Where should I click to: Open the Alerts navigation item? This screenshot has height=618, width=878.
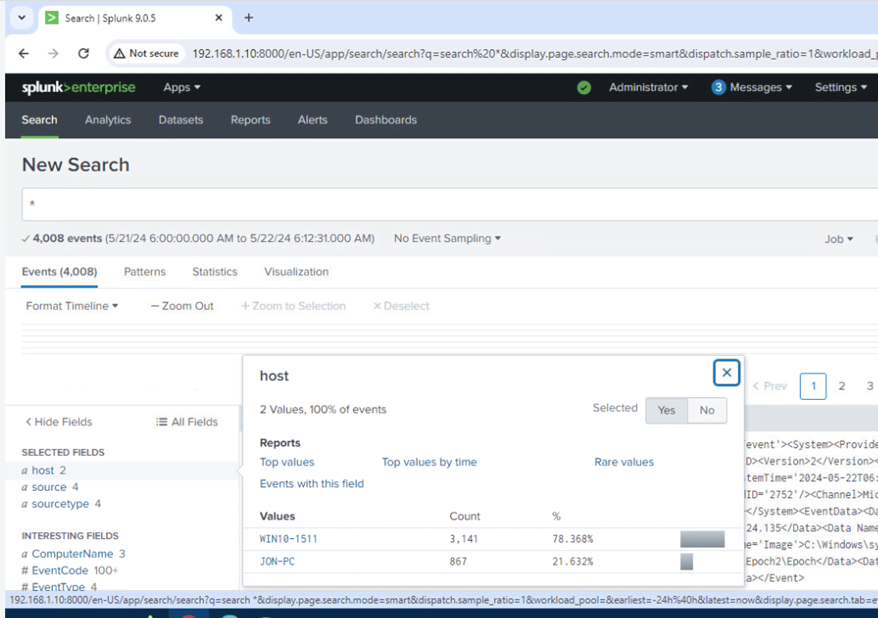[312, 120]
